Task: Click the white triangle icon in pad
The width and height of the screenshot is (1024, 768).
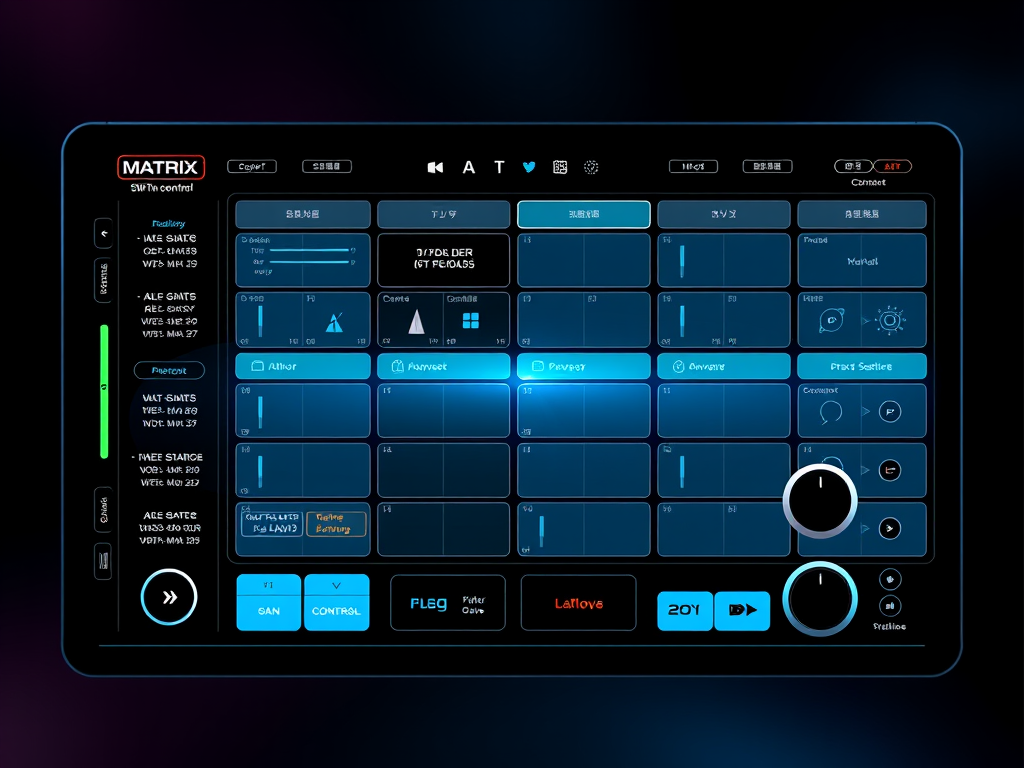Action: pos(416,321)
